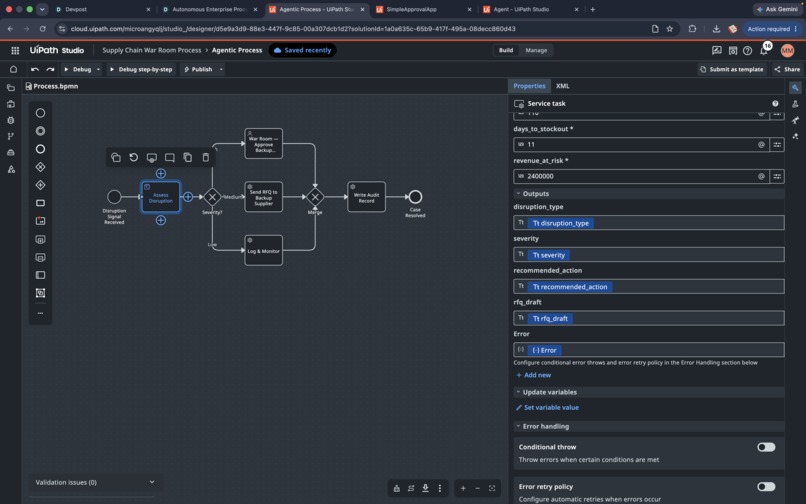Image resolution: width=806 pixels, height=504 pixels.
Task: Switch to the SimpleApprovalApp browser tab
Action: click(x=423, y=9)
